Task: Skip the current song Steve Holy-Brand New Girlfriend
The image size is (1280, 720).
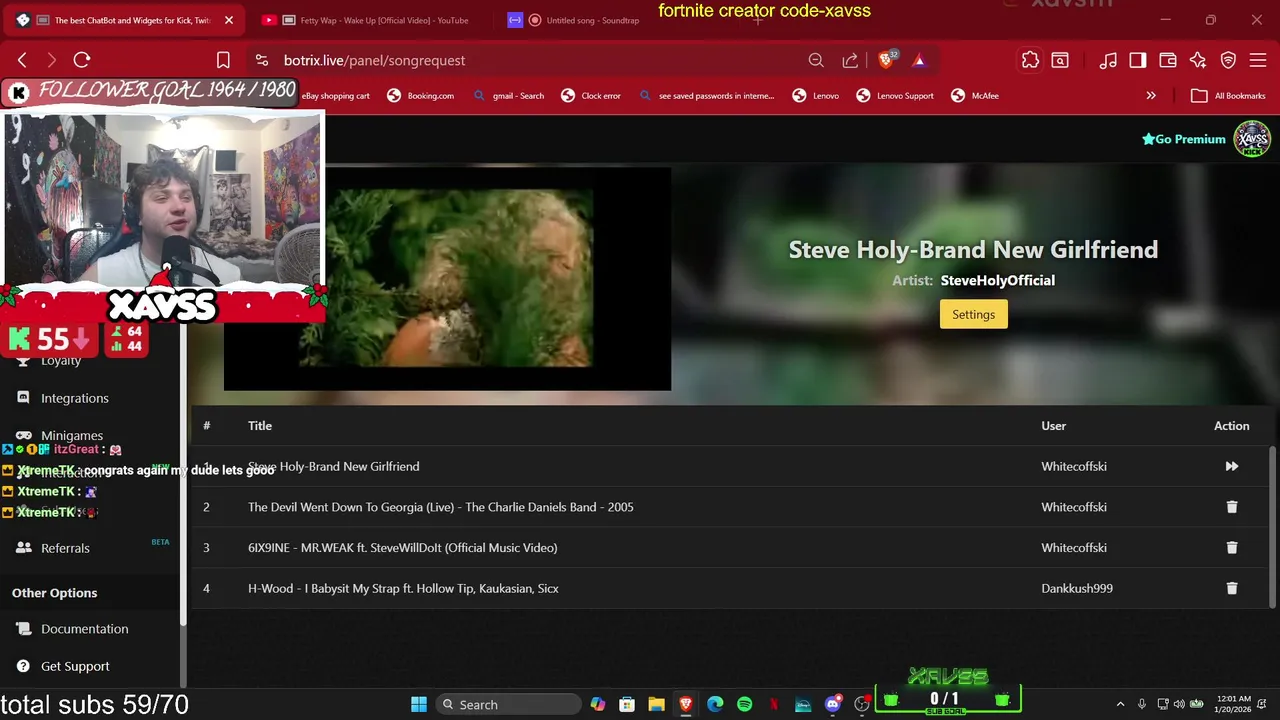Action: (x=1231, y=466)
